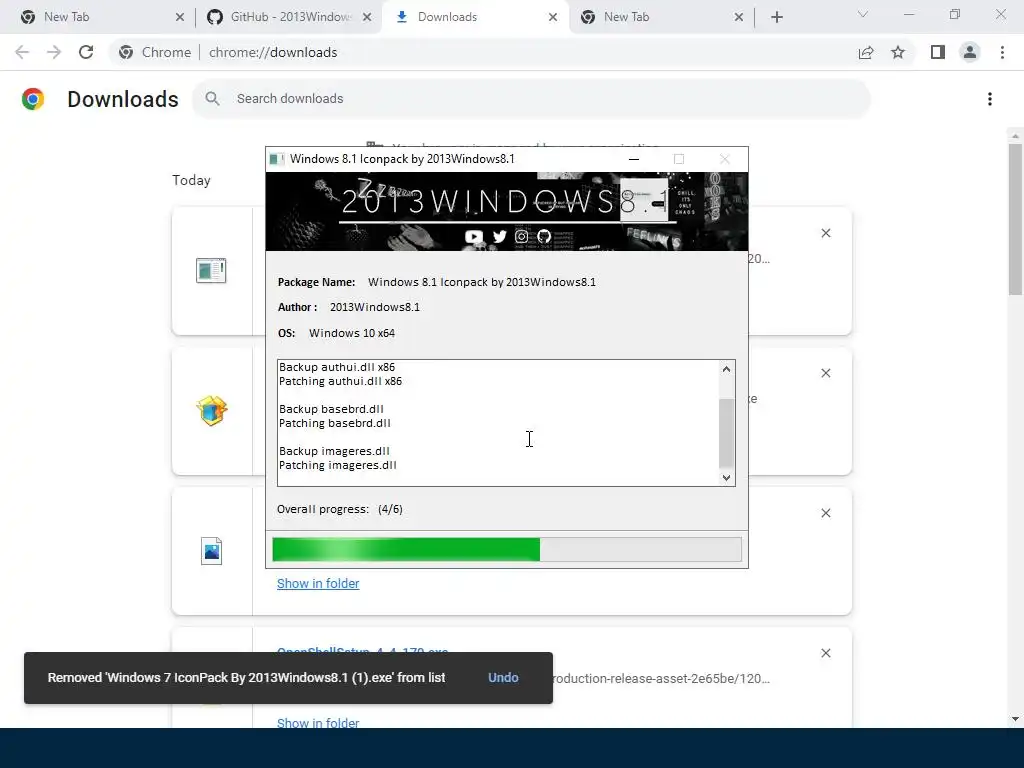Close the last New Tab tab
The width and height of the screenshot is (1024, 768).
739,17
